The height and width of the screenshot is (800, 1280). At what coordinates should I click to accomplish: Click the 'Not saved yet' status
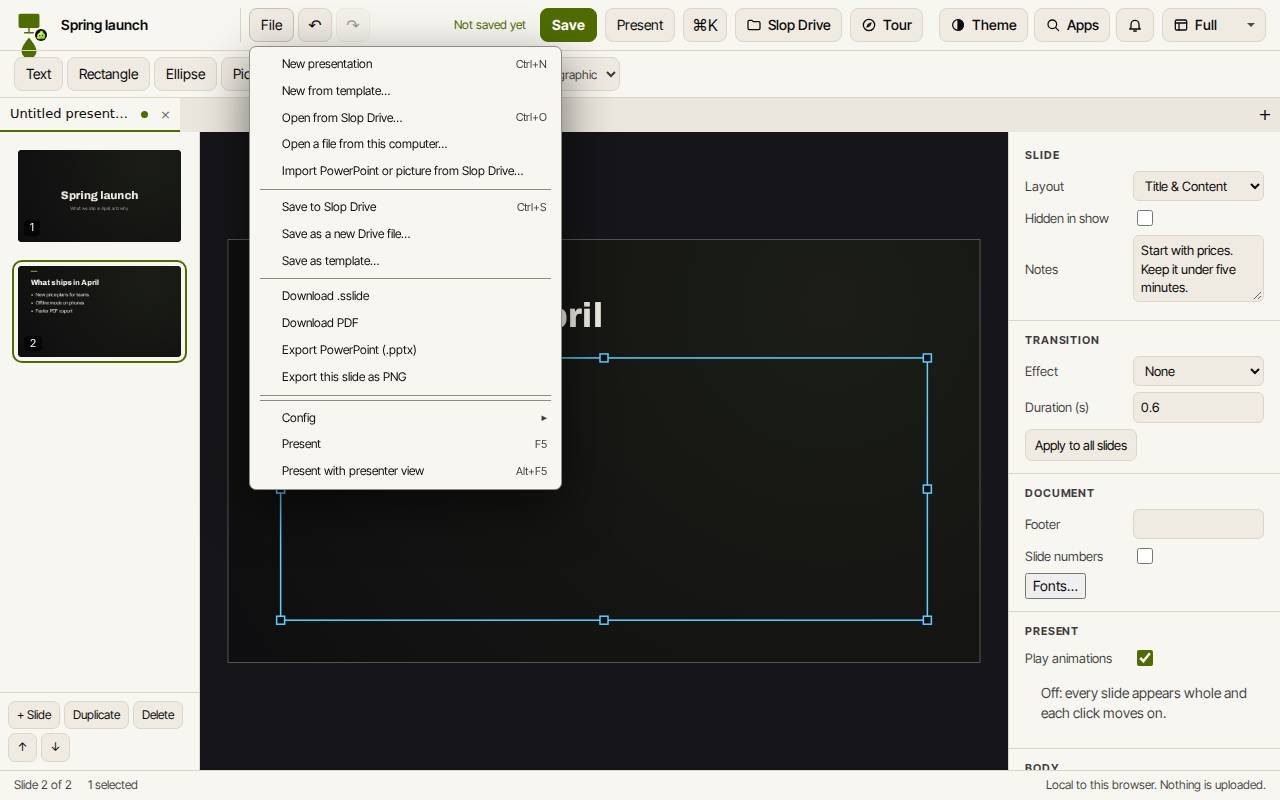[489, 25]
